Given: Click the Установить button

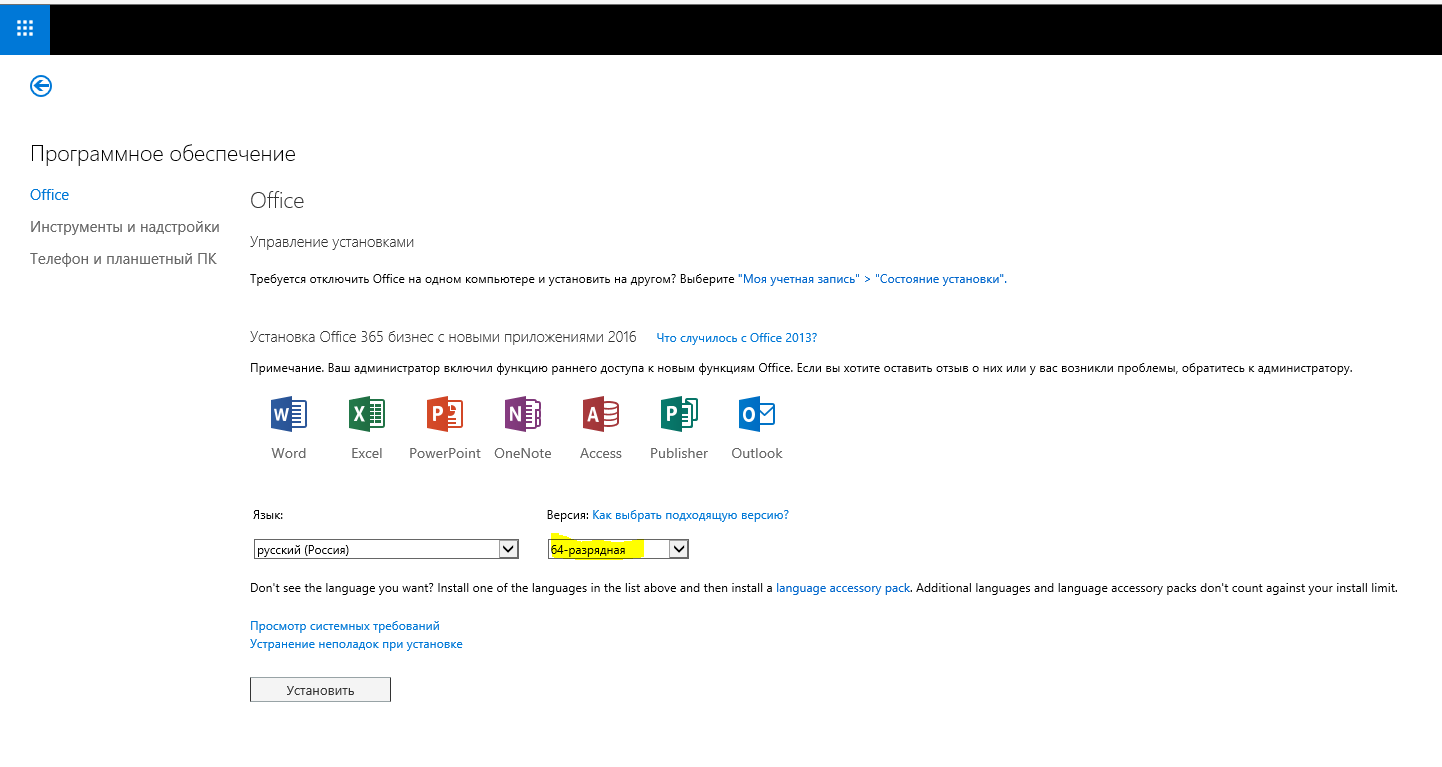Looking at the screenshot, I should 320,690.
